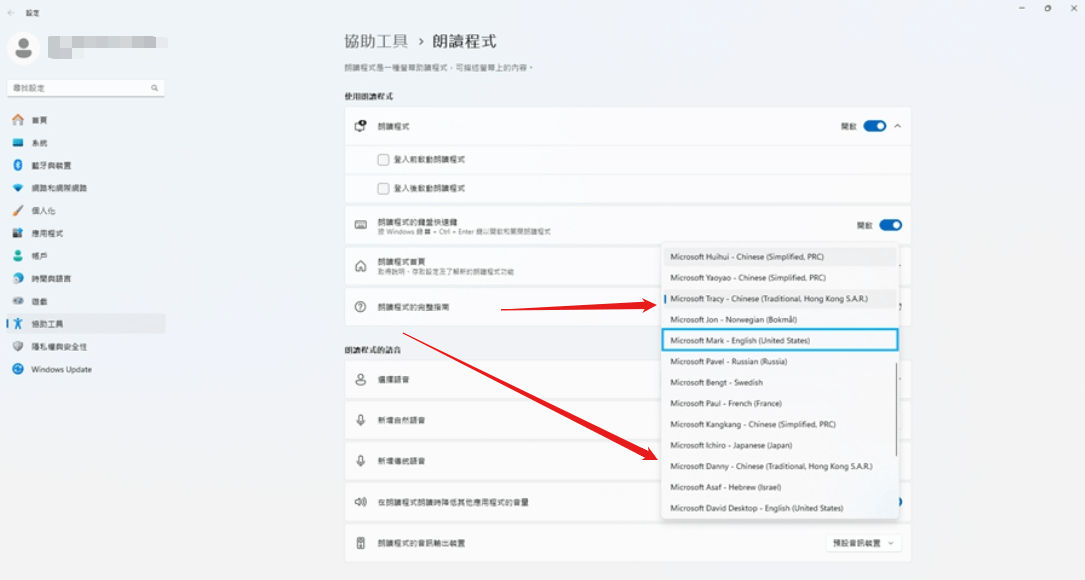
Task: Pick Microsoft Pavel - Russian (Russia)
Action: click(780, 361)
